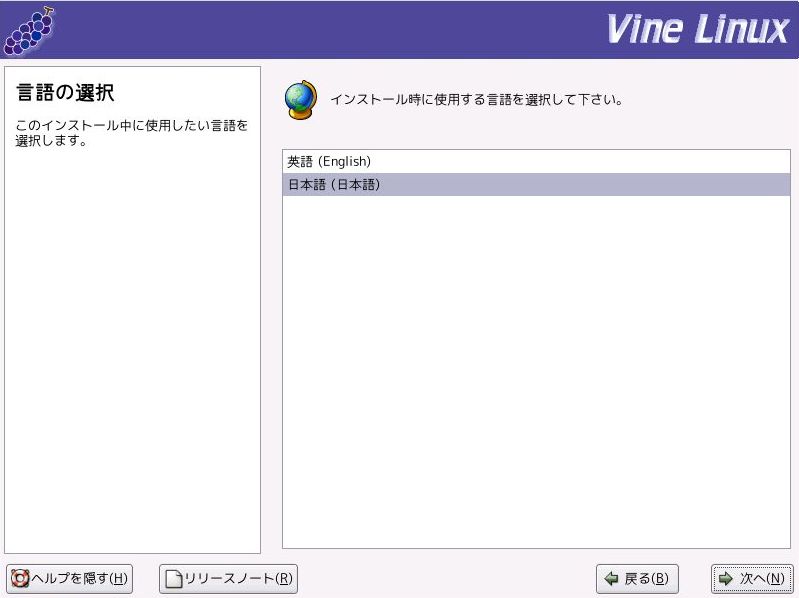Click the globe icon beside language prompt

coord(301,99)
